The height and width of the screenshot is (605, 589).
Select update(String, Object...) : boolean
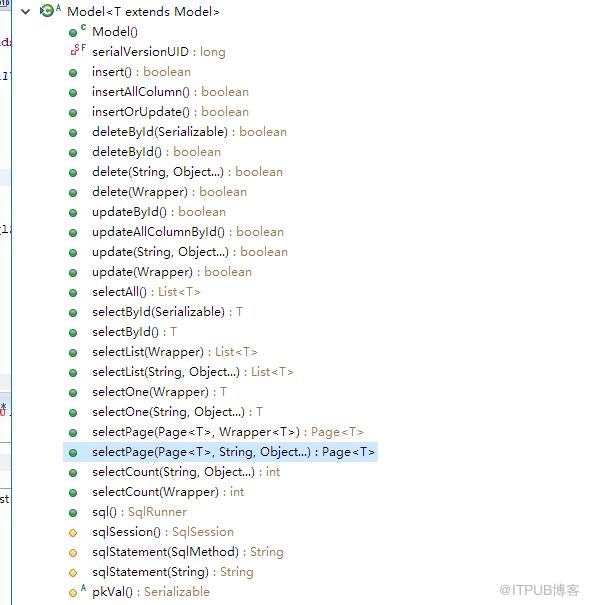pos(190,252)
